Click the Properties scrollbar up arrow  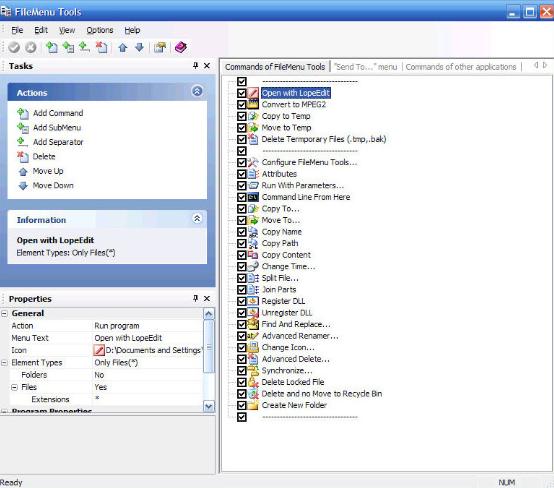click(209, 314)
